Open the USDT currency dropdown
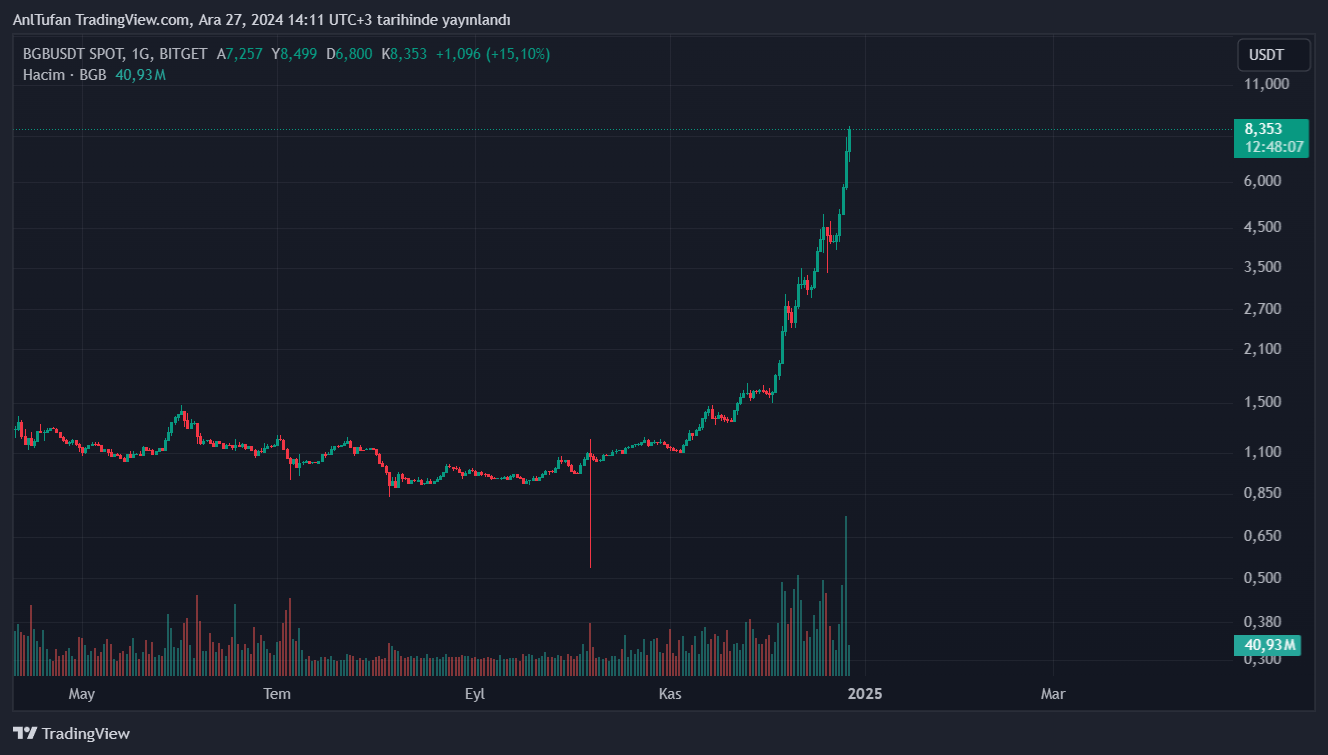1328x755 pixels. [1273, 55]
